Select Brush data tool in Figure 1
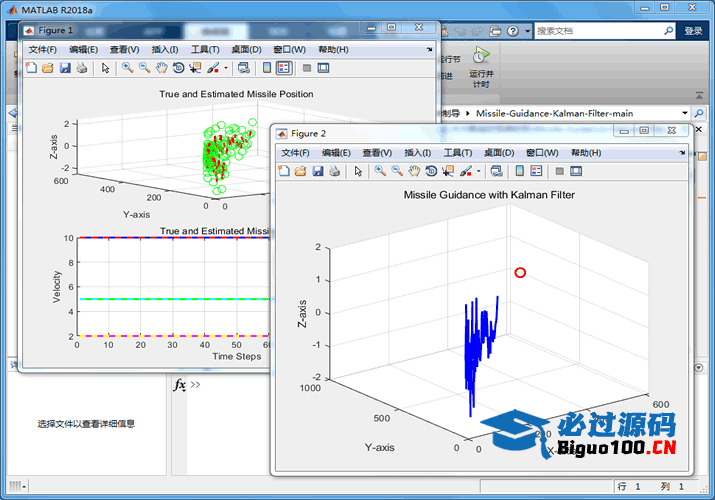This screenshot has height=500, width=715. (213, 68)
